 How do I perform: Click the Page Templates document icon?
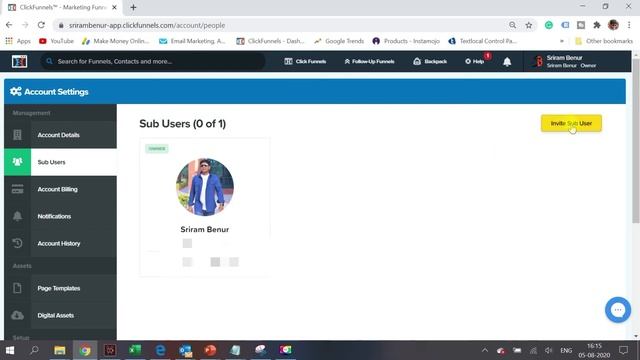pos(18,288)
